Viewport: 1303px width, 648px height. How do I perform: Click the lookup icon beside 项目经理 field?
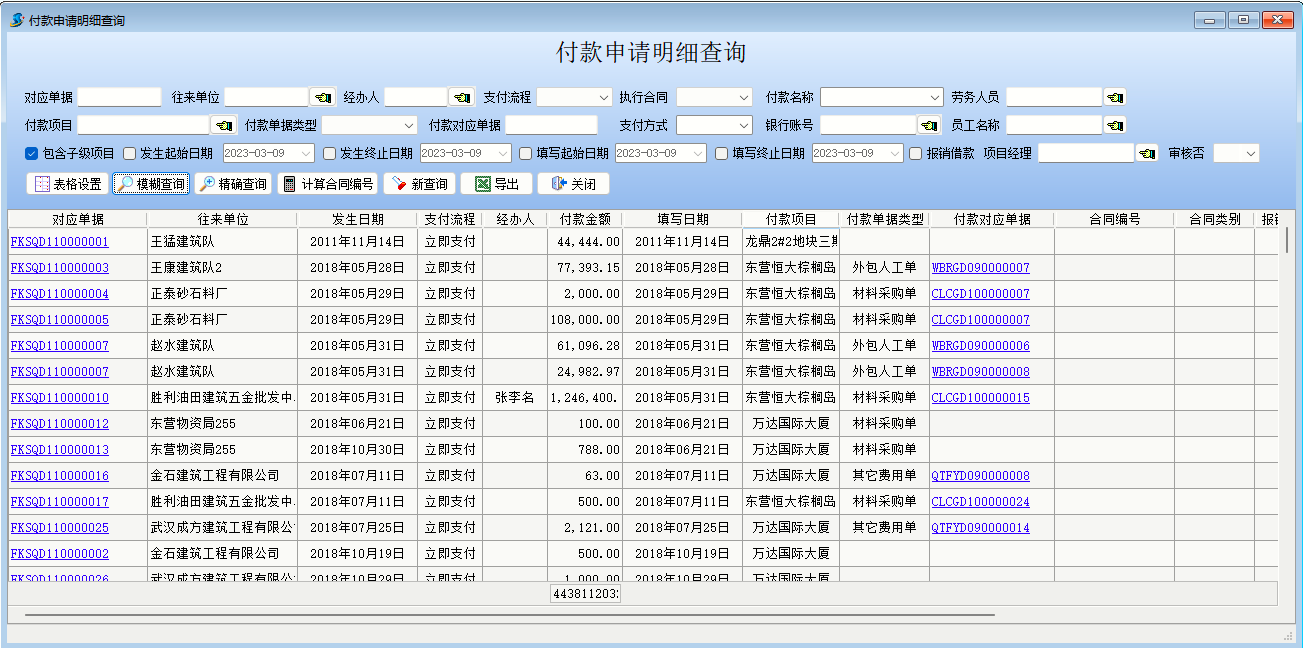1147,154
